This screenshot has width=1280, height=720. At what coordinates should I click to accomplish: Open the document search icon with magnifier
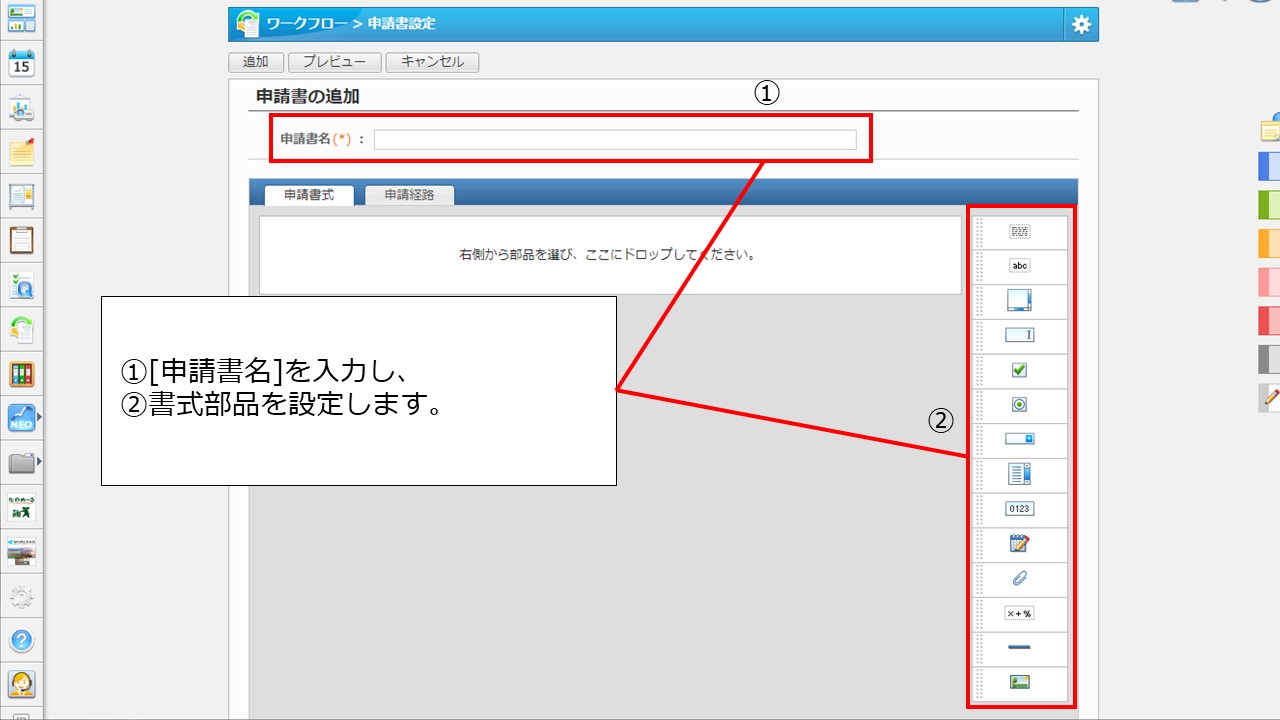click(x=22, y=285)
